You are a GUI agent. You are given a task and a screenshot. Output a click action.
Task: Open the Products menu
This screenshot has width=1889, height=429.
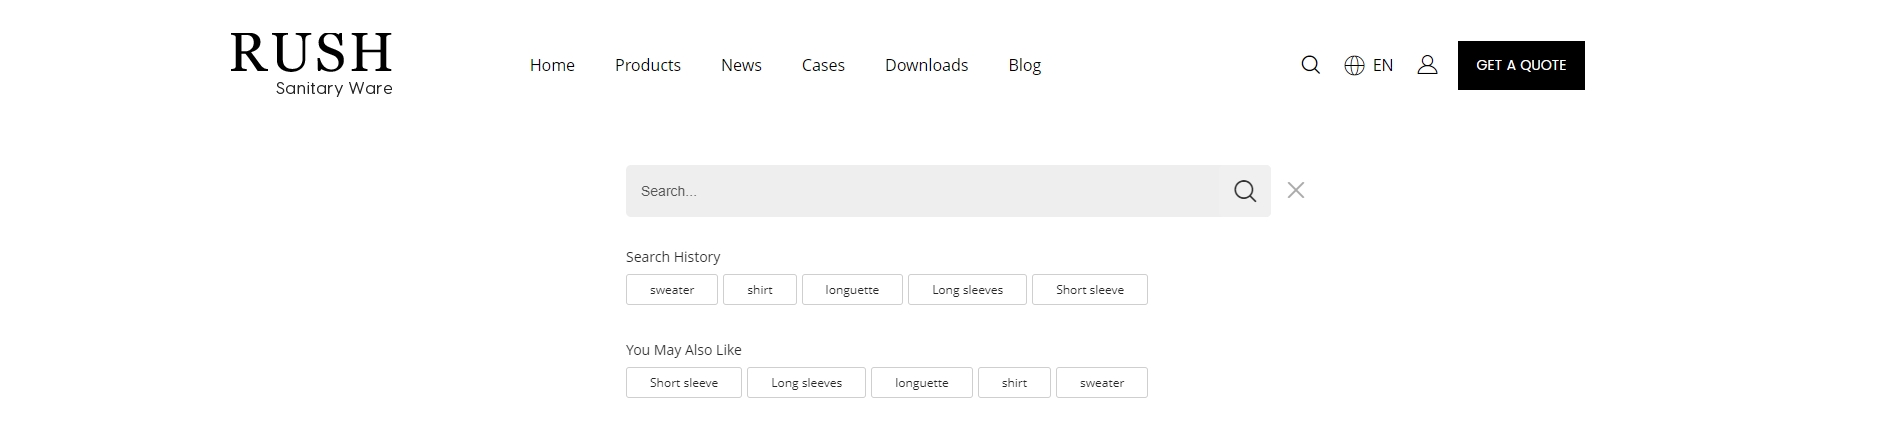point(648,65)
